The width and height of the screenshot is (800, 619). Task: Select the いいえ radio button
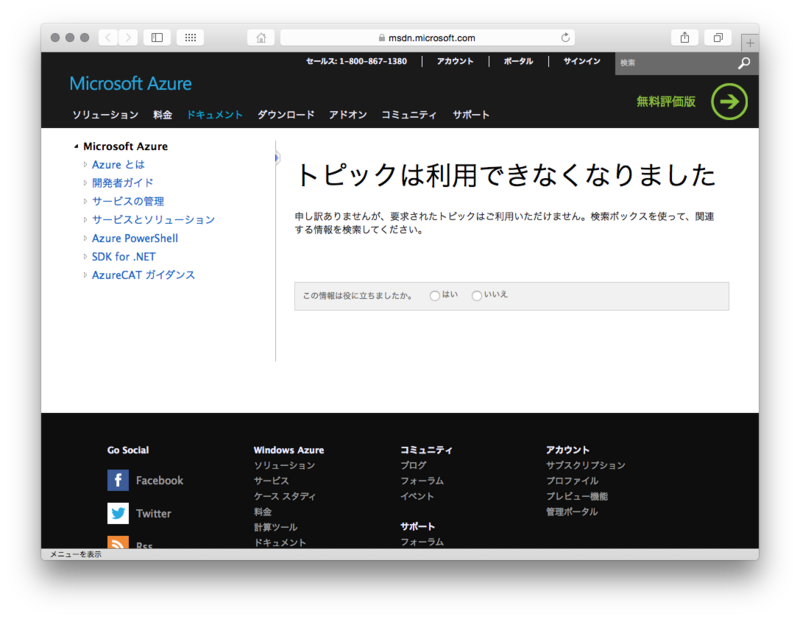pos(477,295)
